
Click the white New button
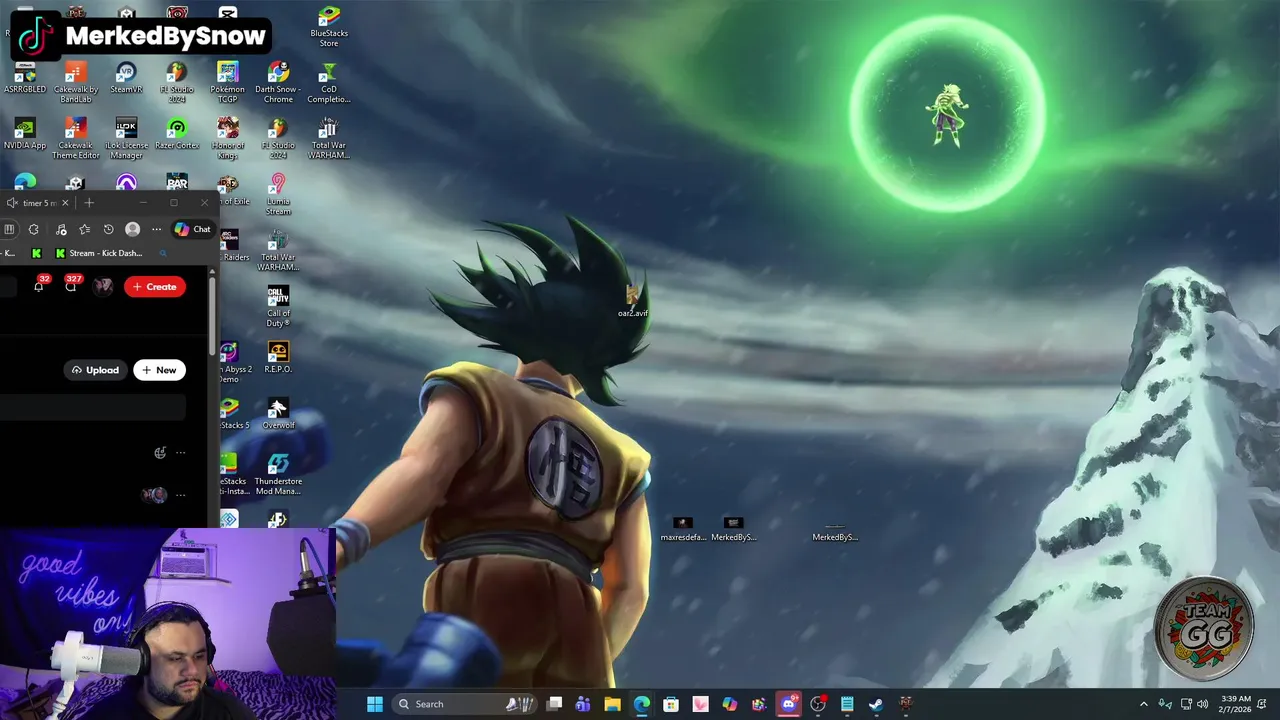[x=159, y=370]
